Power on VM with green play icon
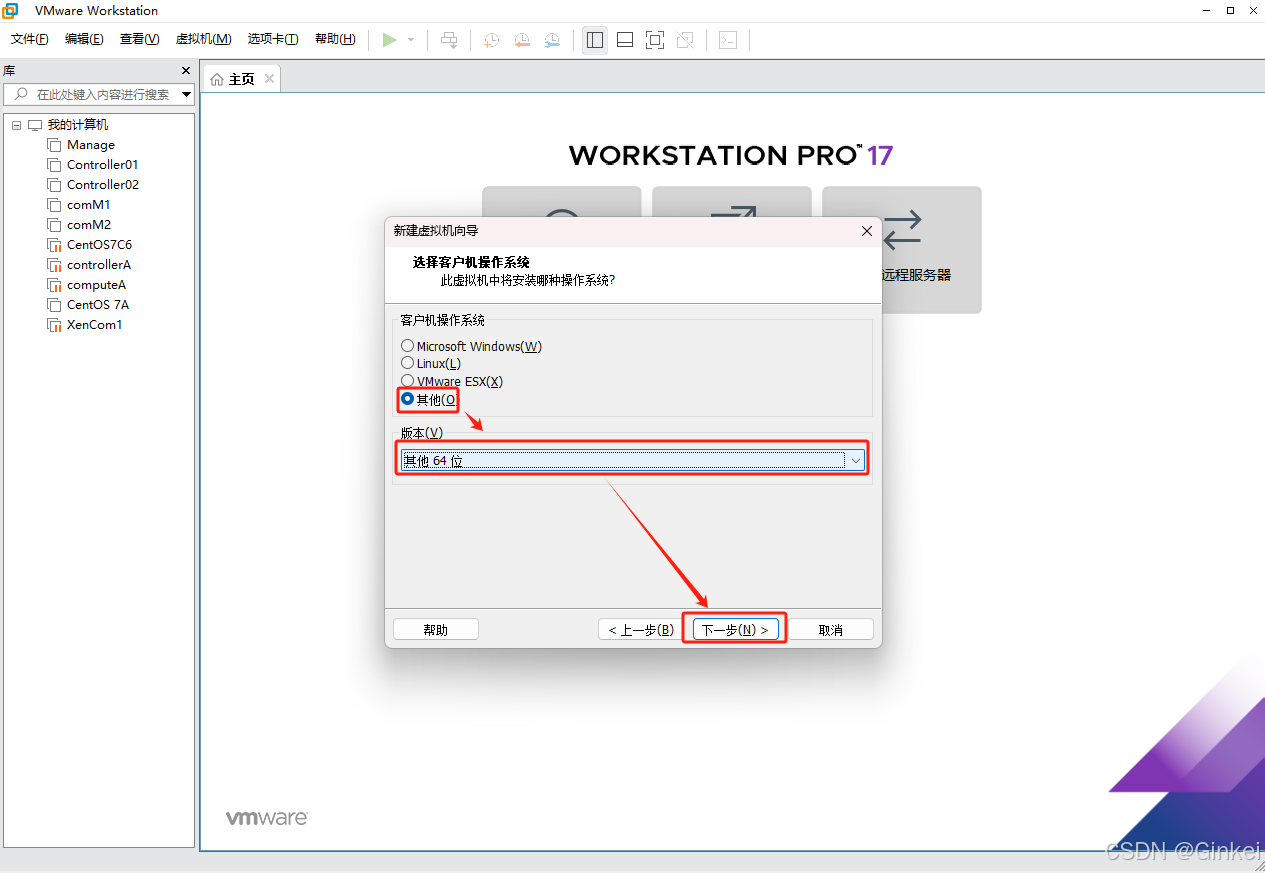The image size is (1265, 873). point(390,40)
